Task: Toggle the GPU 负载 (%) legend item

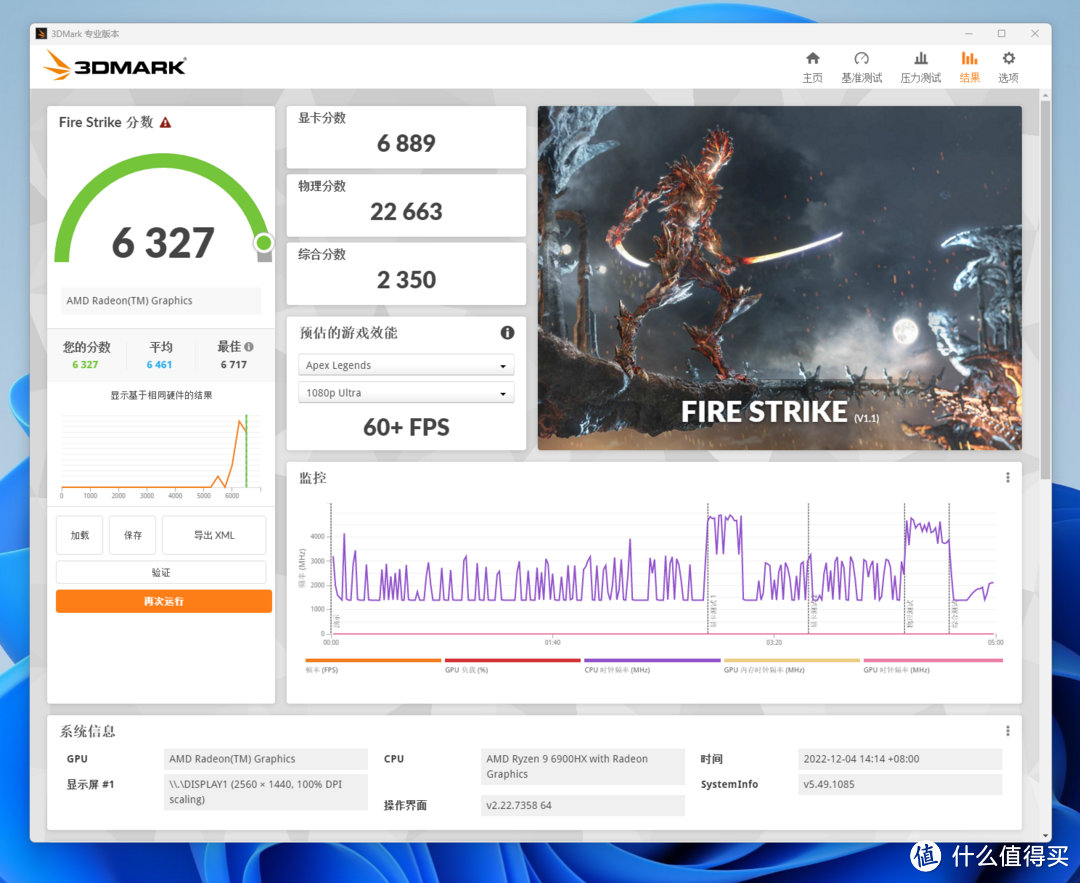Action: pos(512,665)
